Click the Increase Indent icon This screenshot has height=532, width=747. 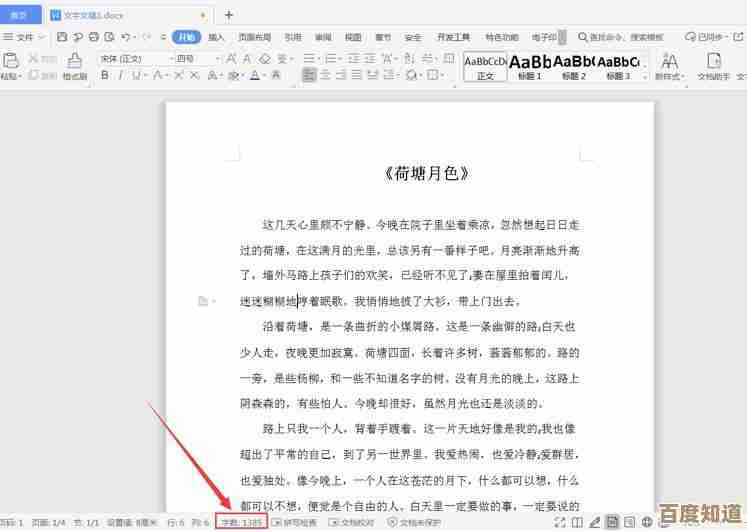point(370,59)
